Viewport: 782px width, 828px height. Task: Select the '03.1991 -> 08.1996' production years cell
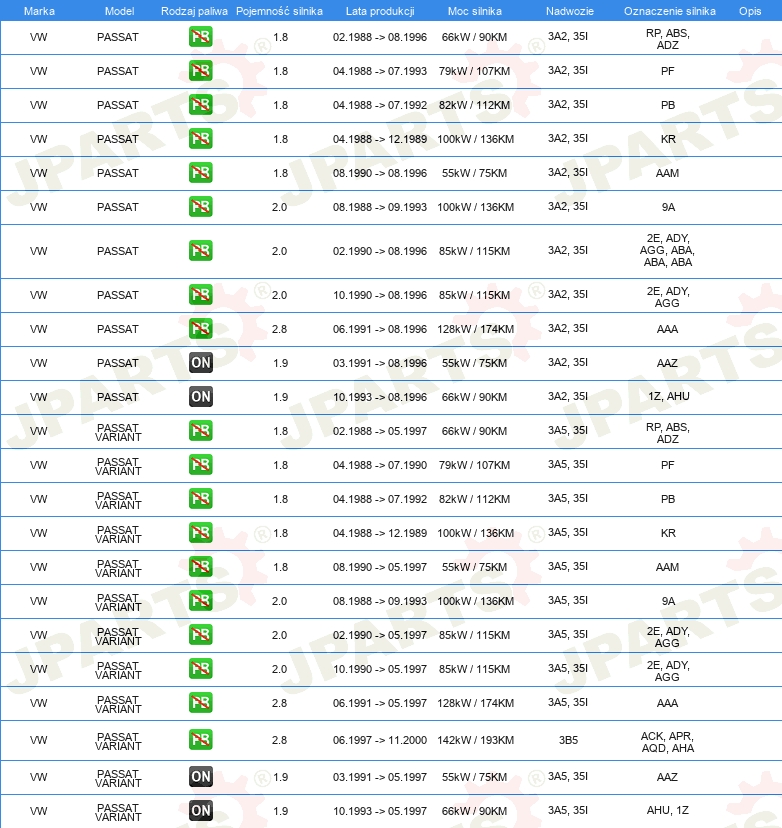(x=380, y=363)
